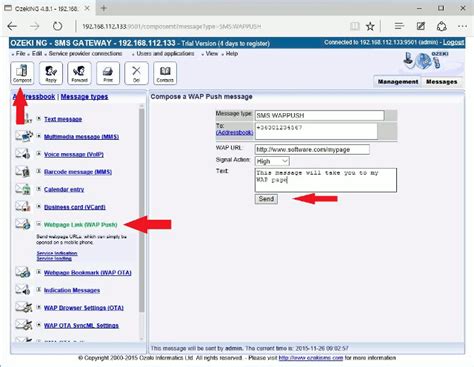Click the Logout link
Screen dimensions: 474x367
tap(453, 43)
